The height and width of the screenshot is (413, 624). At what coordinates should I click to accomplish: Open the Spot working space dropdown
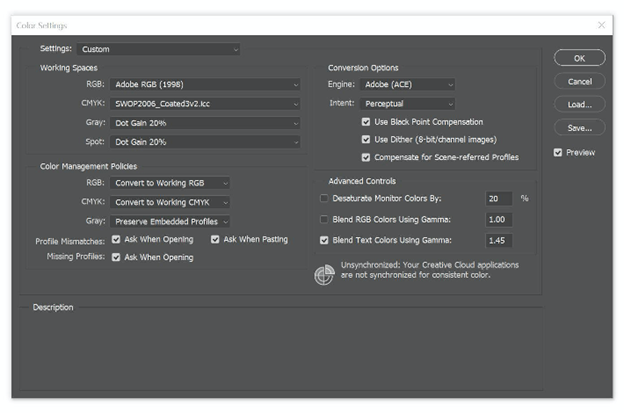pyautogui.click(x=205, y=142)
